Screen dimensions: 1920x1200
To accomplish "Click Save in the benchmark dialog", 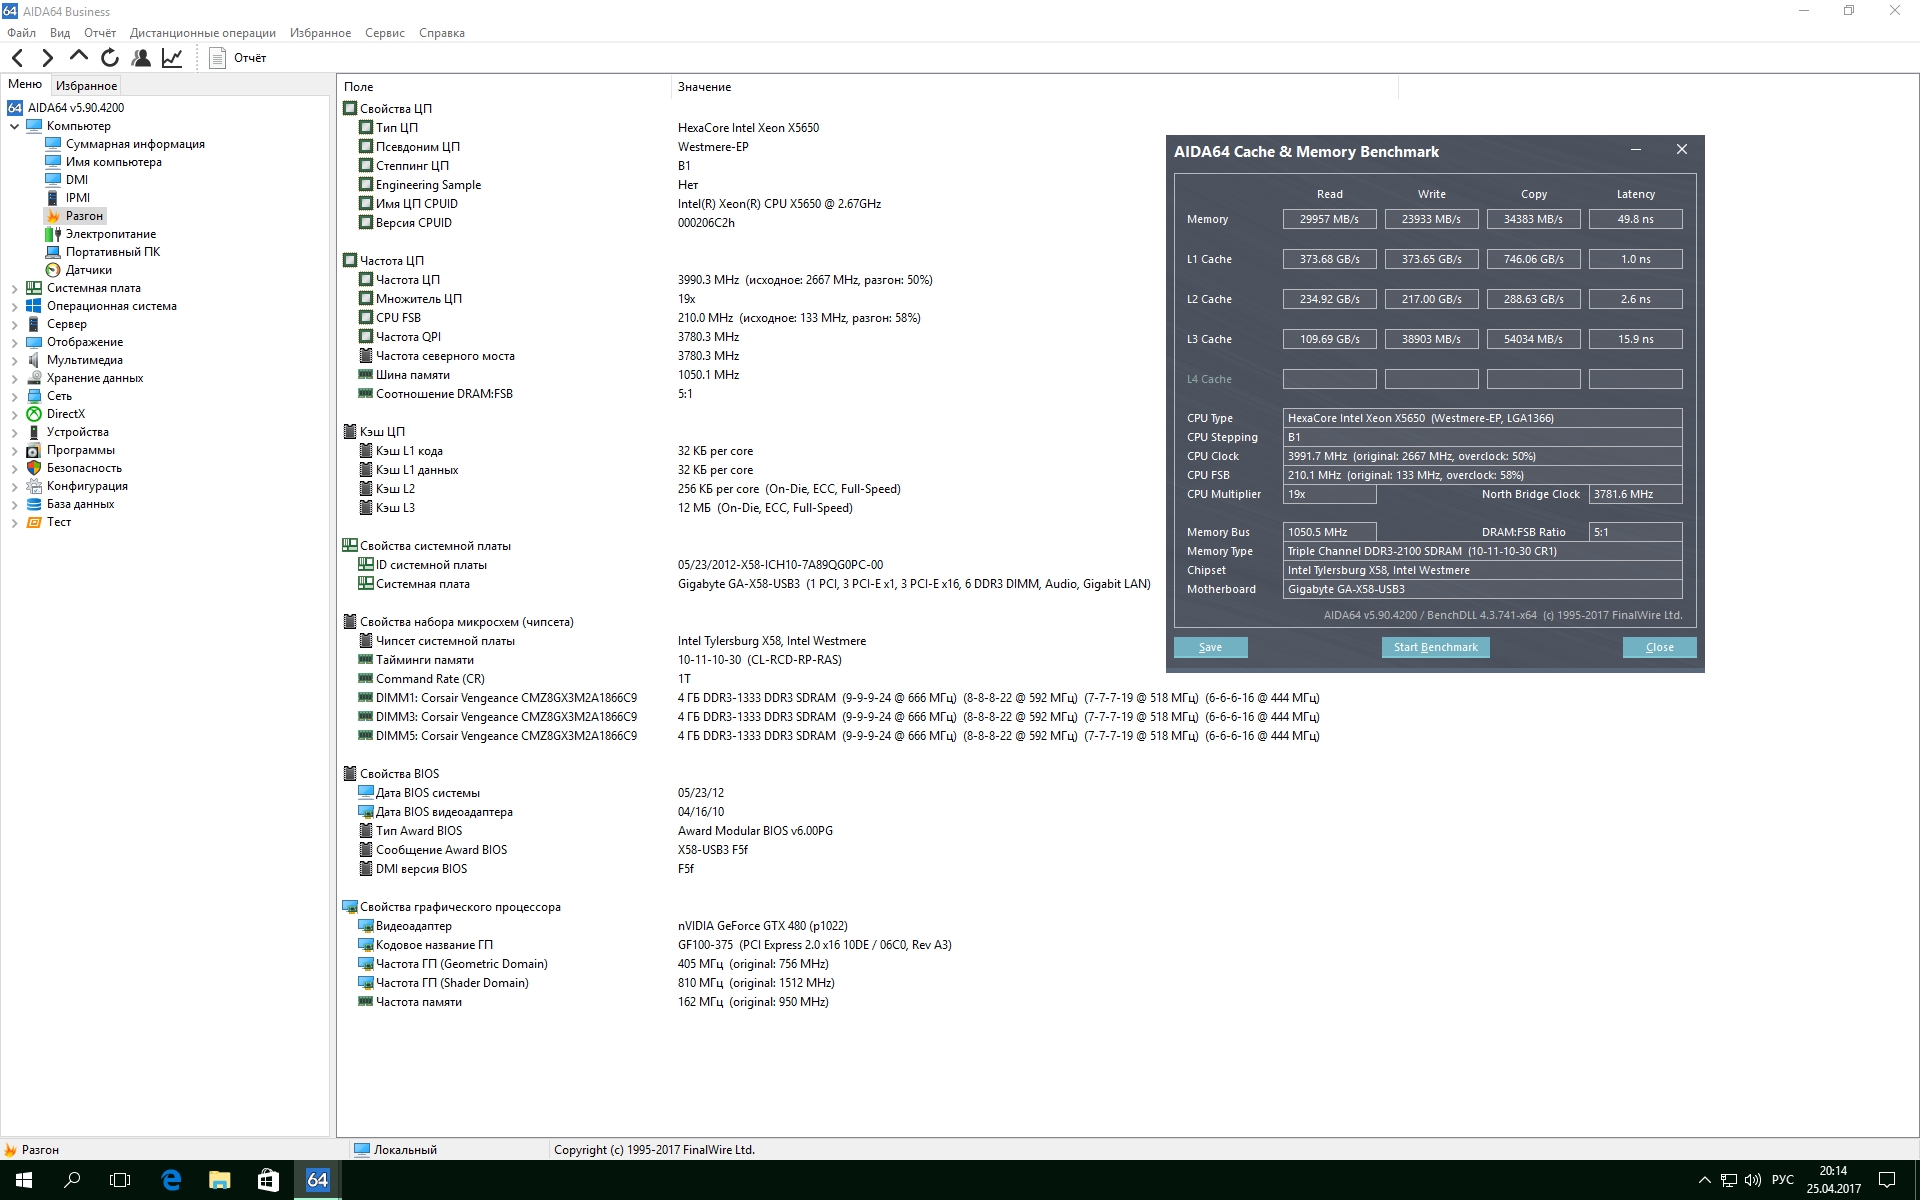I will click(x=1210, y=647).
